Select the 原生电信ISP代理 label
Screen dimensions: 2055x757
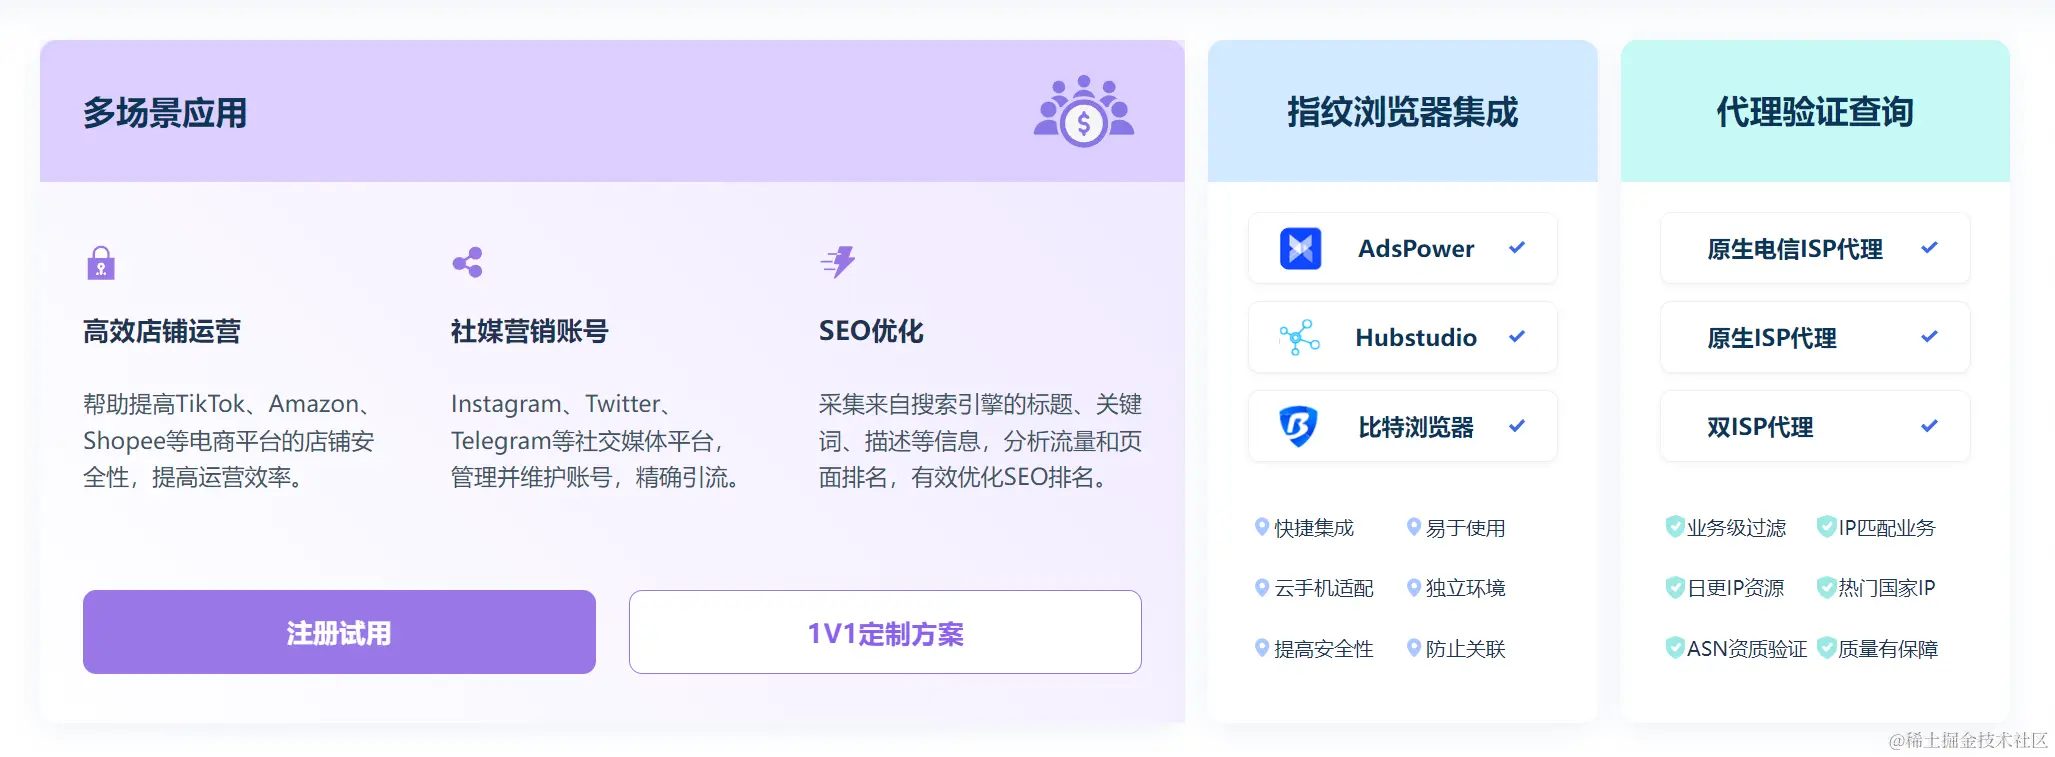[1795, 249]
